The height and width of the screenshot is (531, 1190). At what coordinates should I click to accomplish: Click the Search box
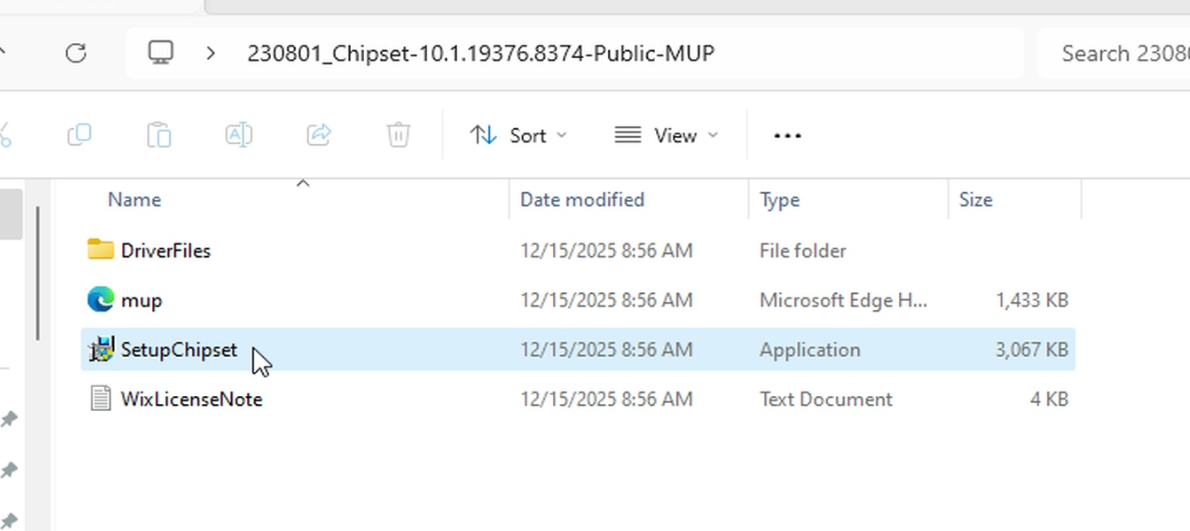coord(1113,53)
